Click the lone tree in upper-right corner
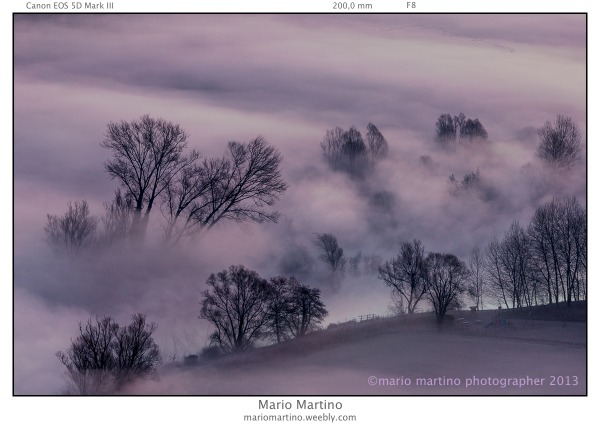The width and height of the screenshot is (600, 424). (x=558, y=140)
